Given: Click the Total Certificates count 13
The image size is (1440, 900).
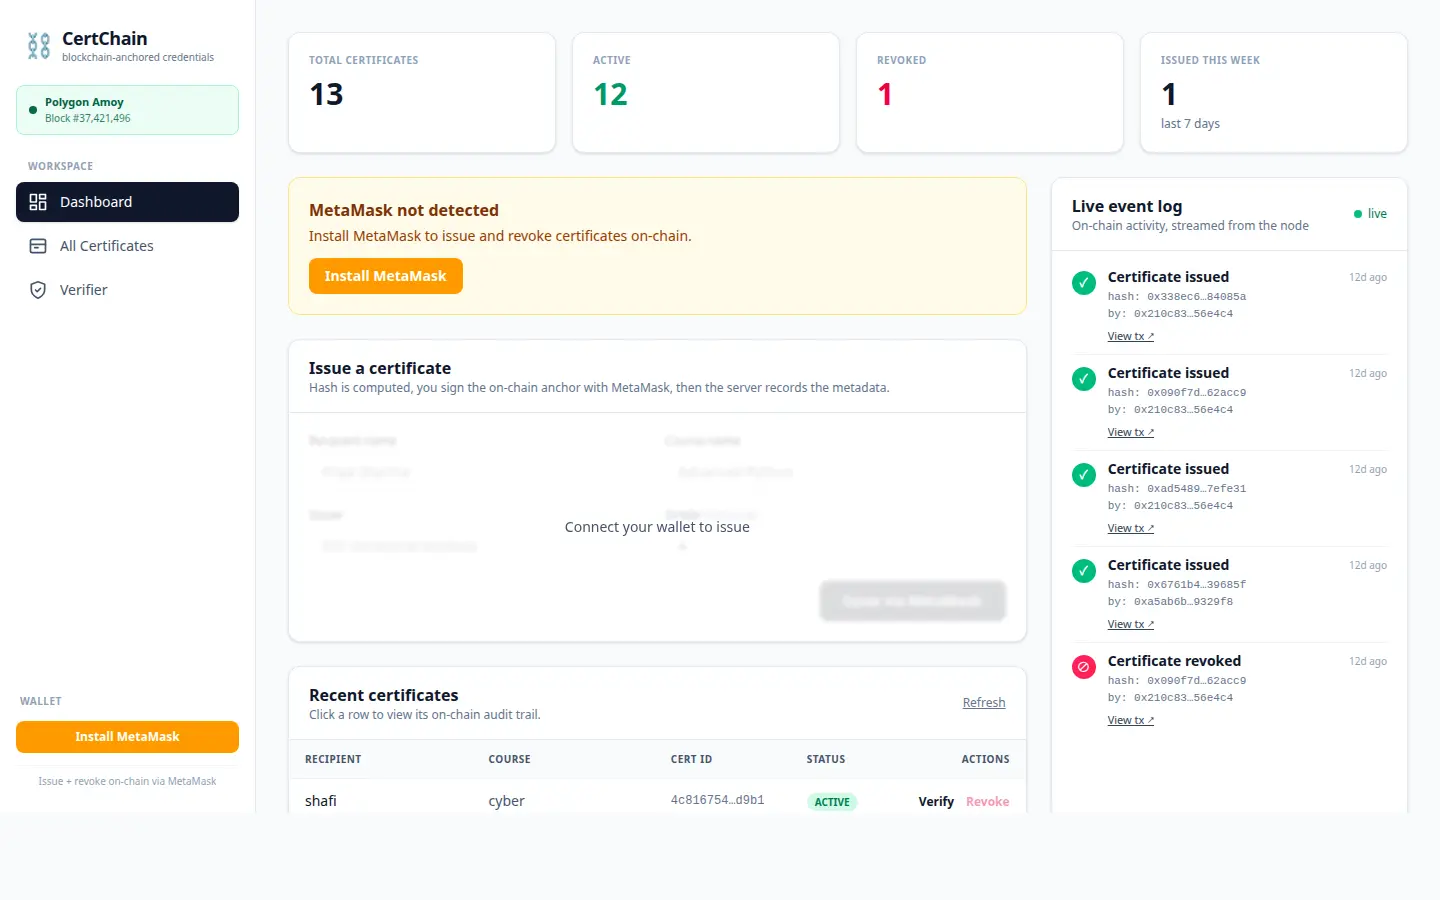Looking at the screenshot, I should coord(326,94).
